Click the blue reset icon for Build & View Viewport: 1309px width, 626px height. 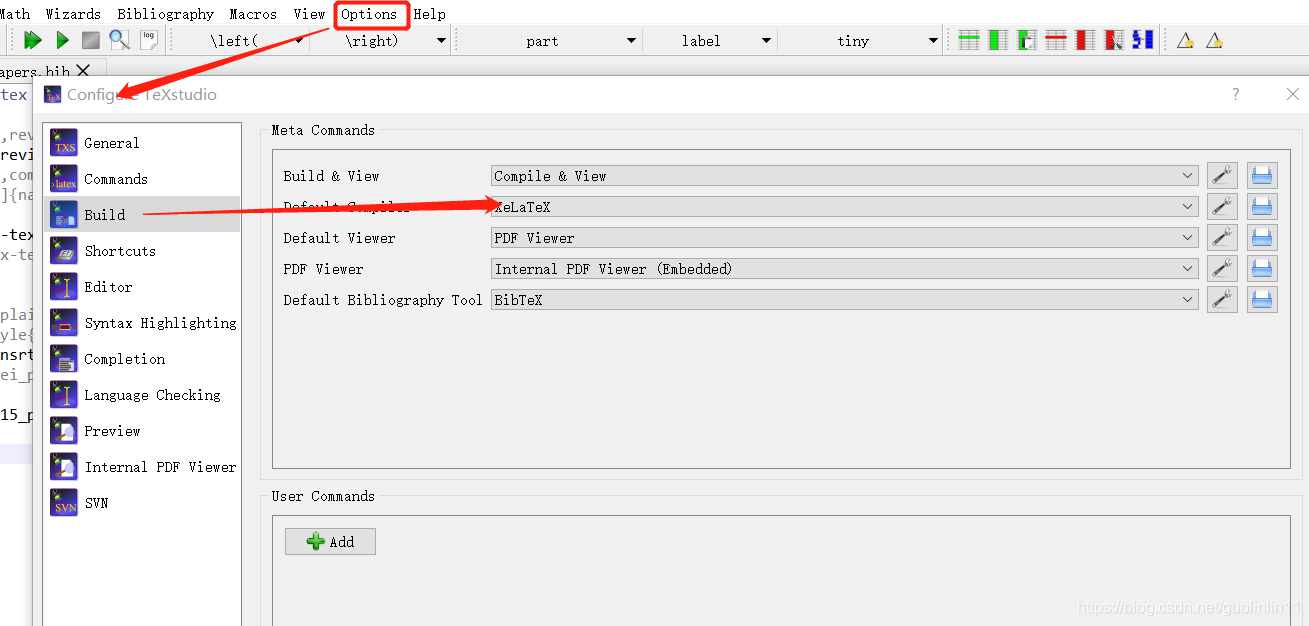point(1262,175)
